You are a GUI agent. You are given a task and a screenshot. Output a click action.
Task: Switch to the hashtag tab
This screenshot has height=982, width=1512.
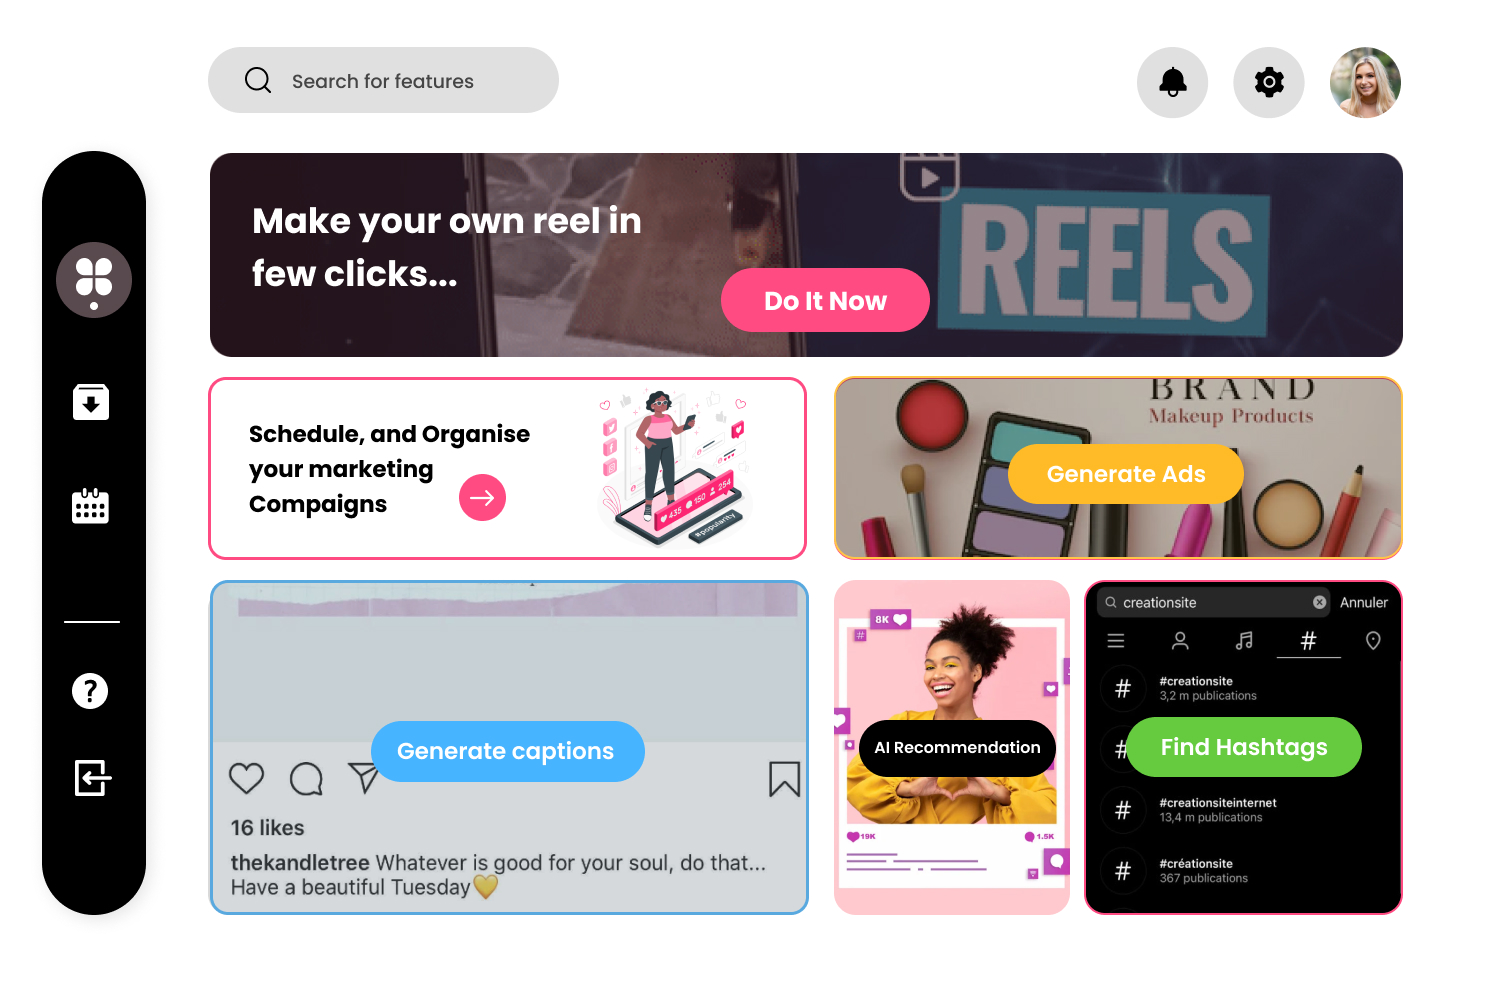(x=1308, y=641)
